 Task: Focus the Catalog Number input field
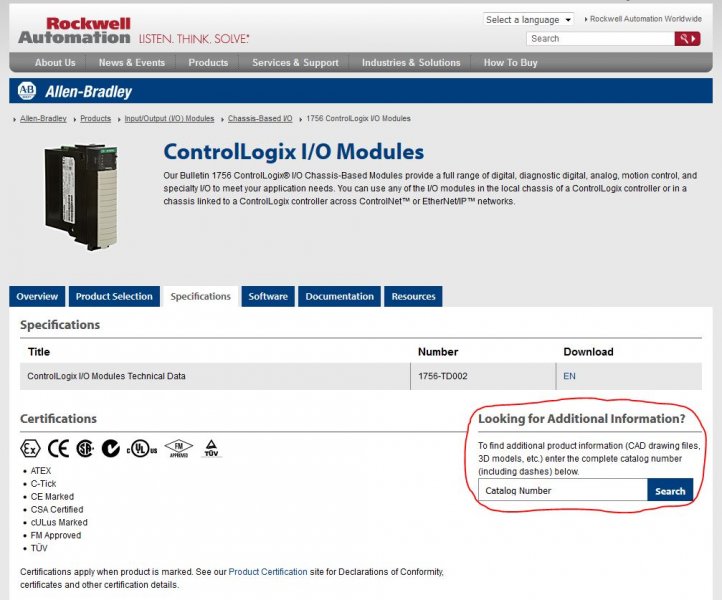[563, 490]
